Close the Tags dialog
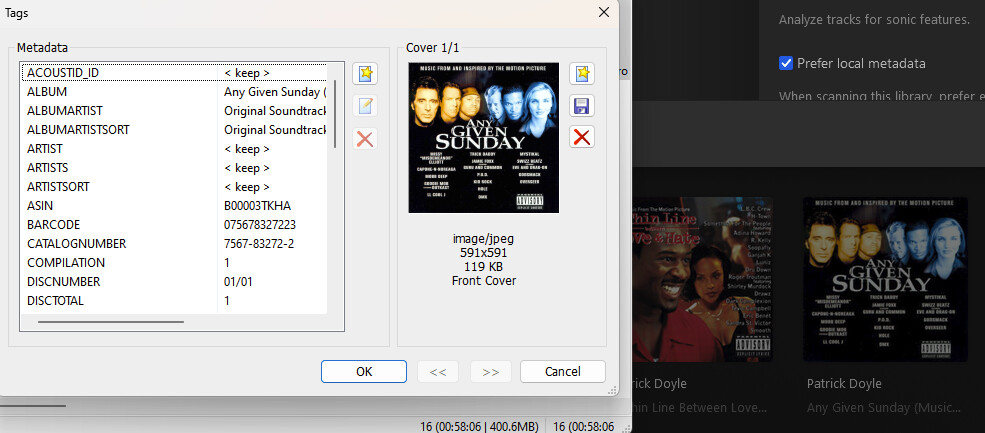This screenshot has width=985, height=433. (604, 12)
